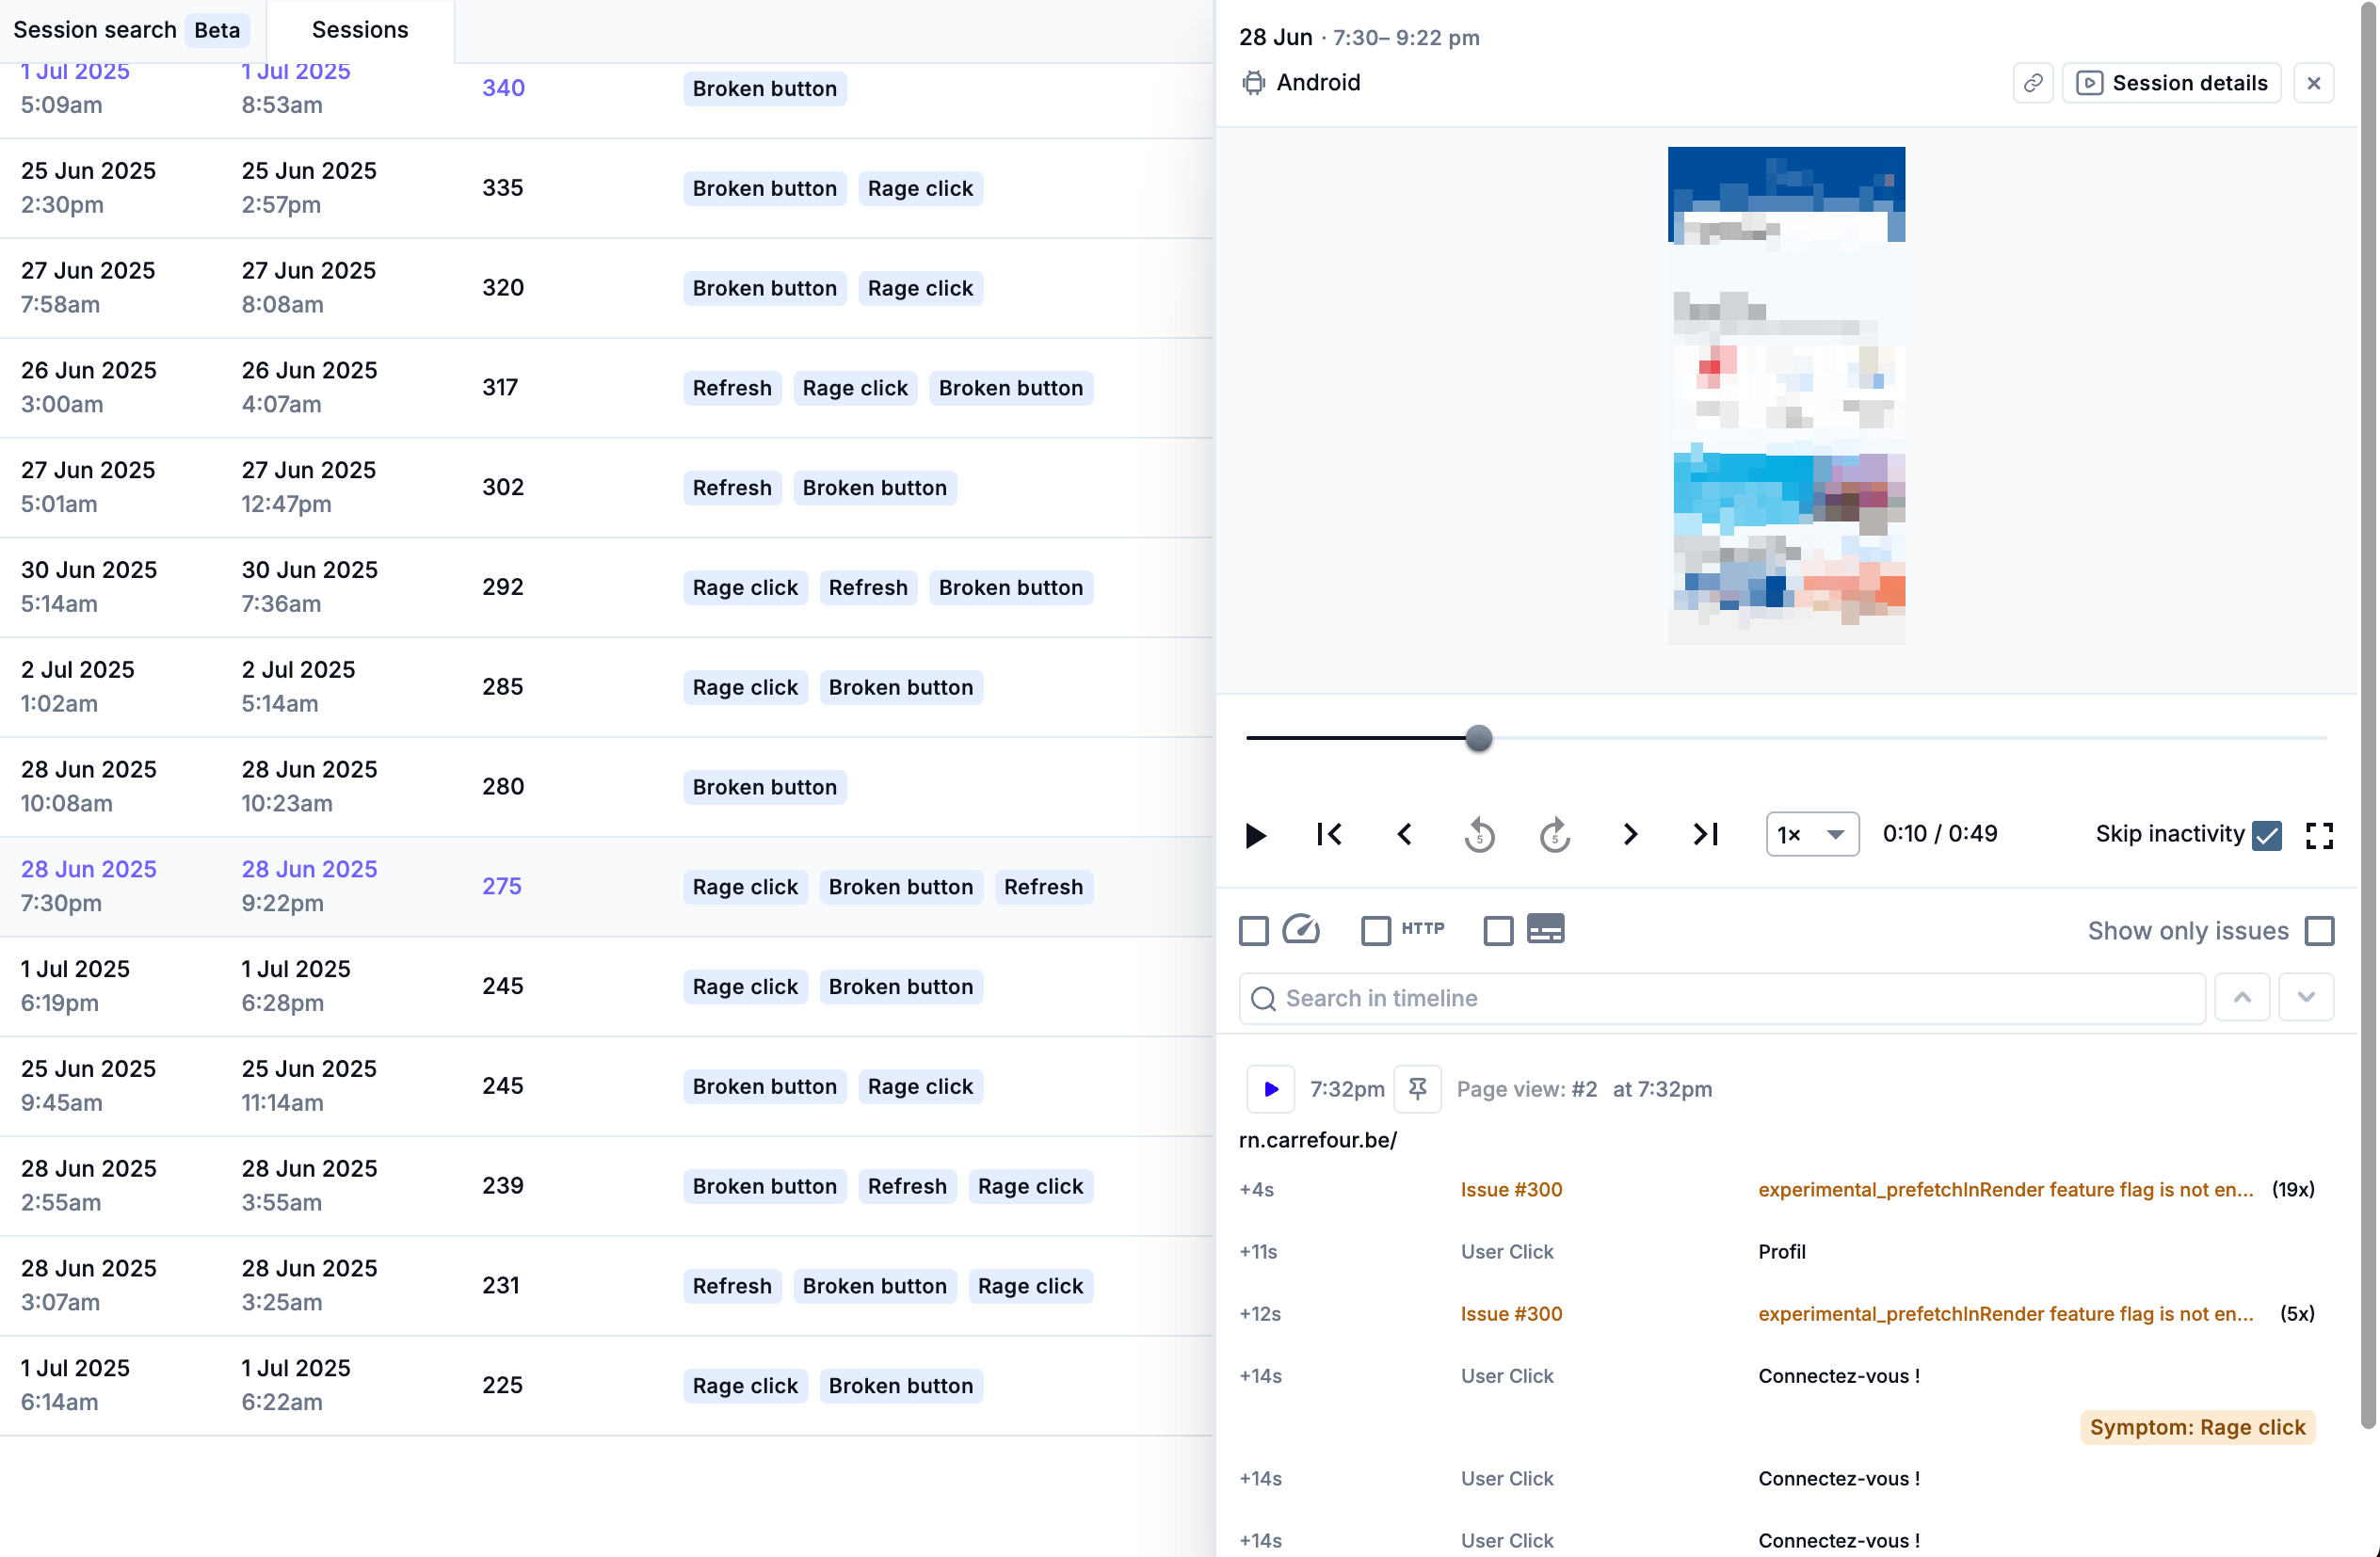The width and height of the screenshot is (2380, 1557).
Task: Enable Show only issues checkbox
Action: [2319, 931]
